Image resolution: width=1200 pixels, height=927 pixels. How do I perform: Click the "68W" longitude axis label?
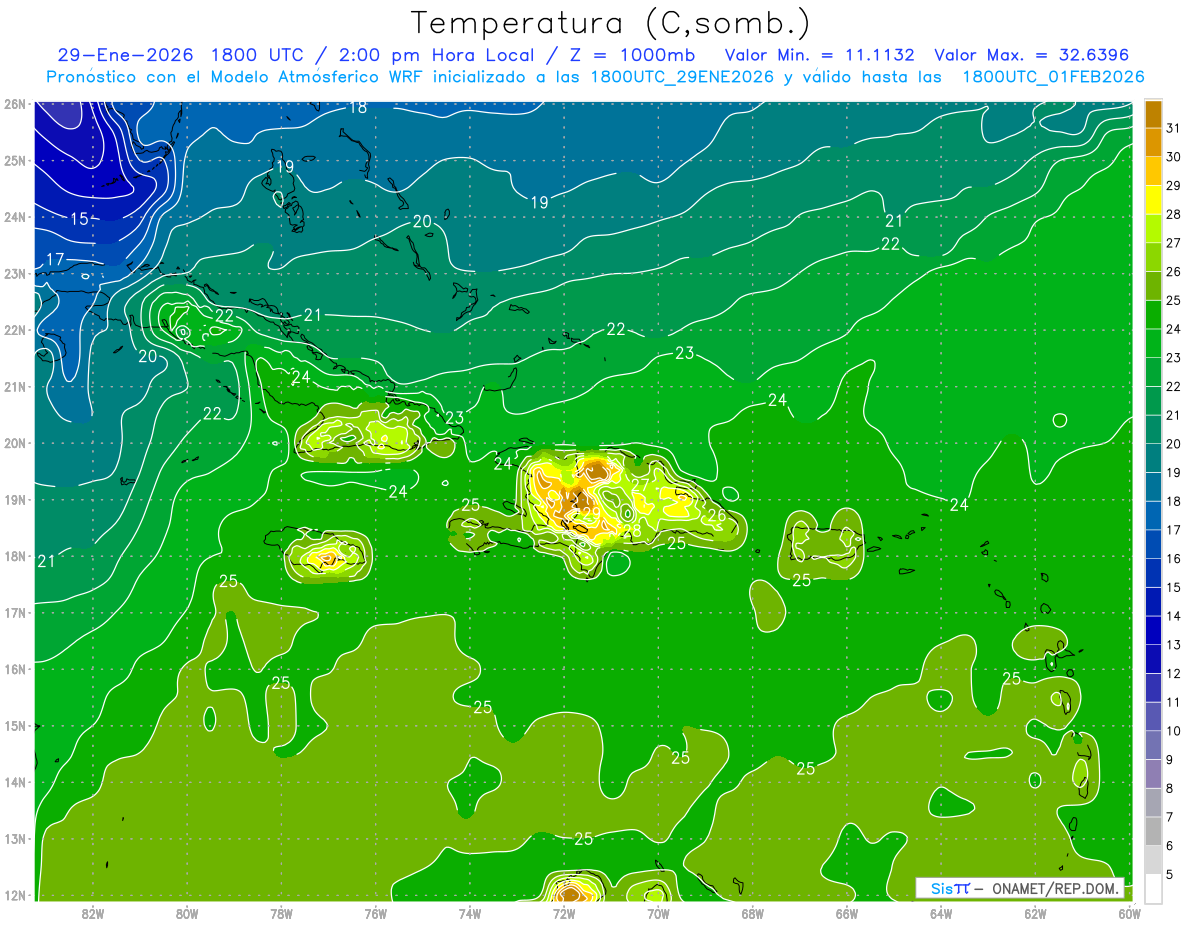click(x=753, y=913)
